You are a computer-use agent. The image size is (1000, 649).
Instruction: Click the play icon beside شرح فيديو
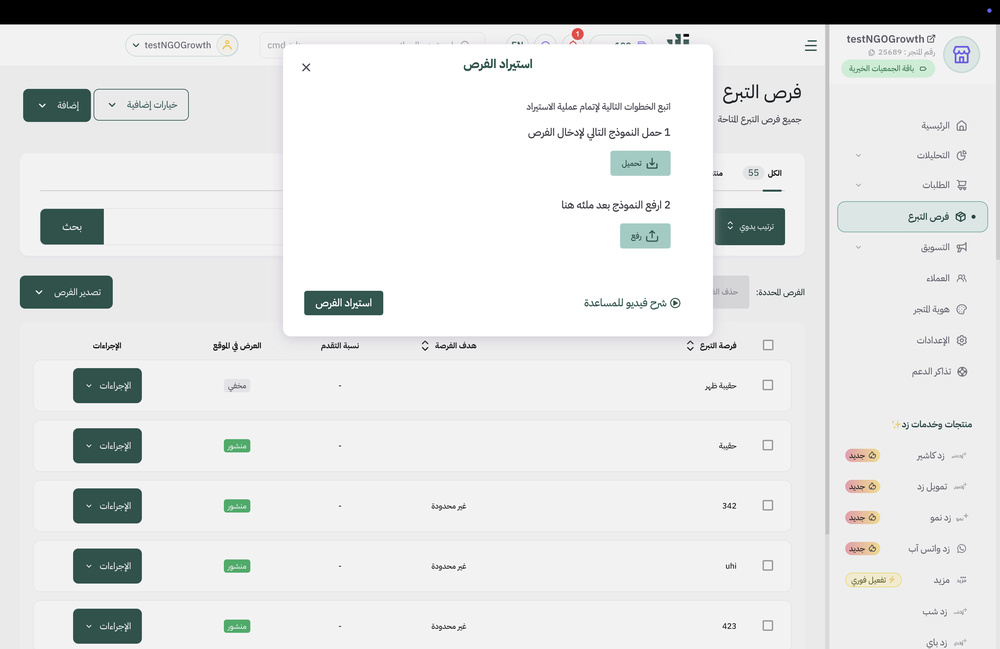pos(675,303)
